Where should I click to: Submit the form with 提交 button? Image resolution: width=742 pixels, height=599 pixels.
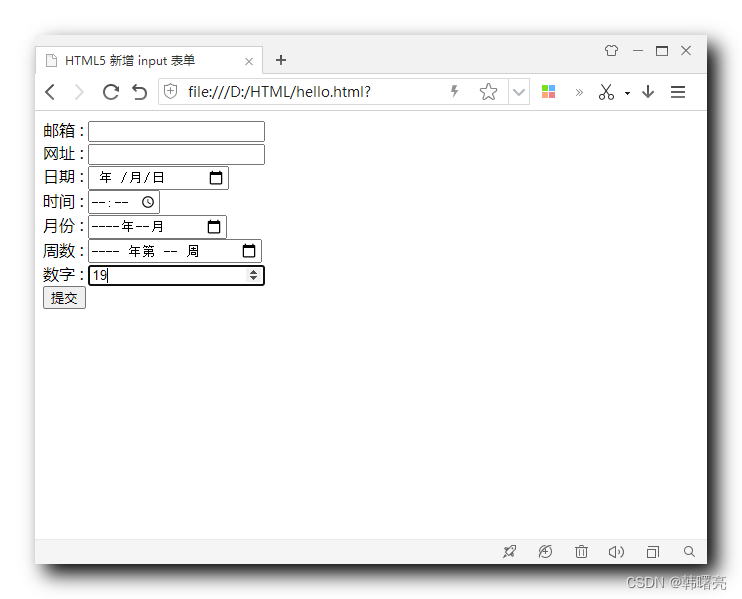[x=64, y=298]
